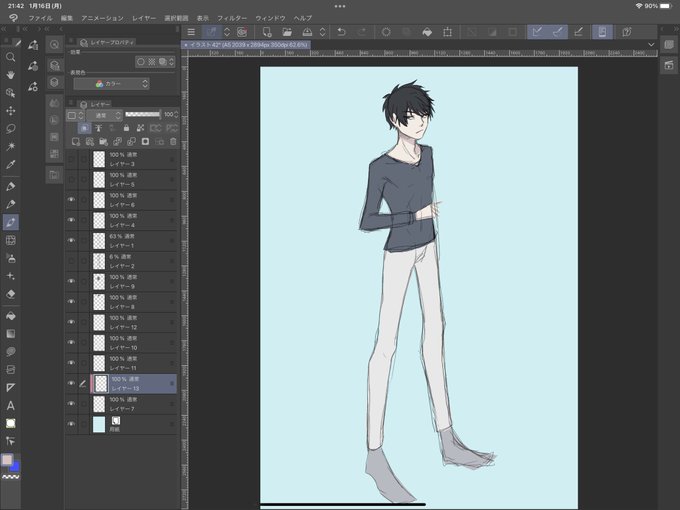Click the delete layer trash icon
Screen dimensions: 680x510
(x=173, y=141)
